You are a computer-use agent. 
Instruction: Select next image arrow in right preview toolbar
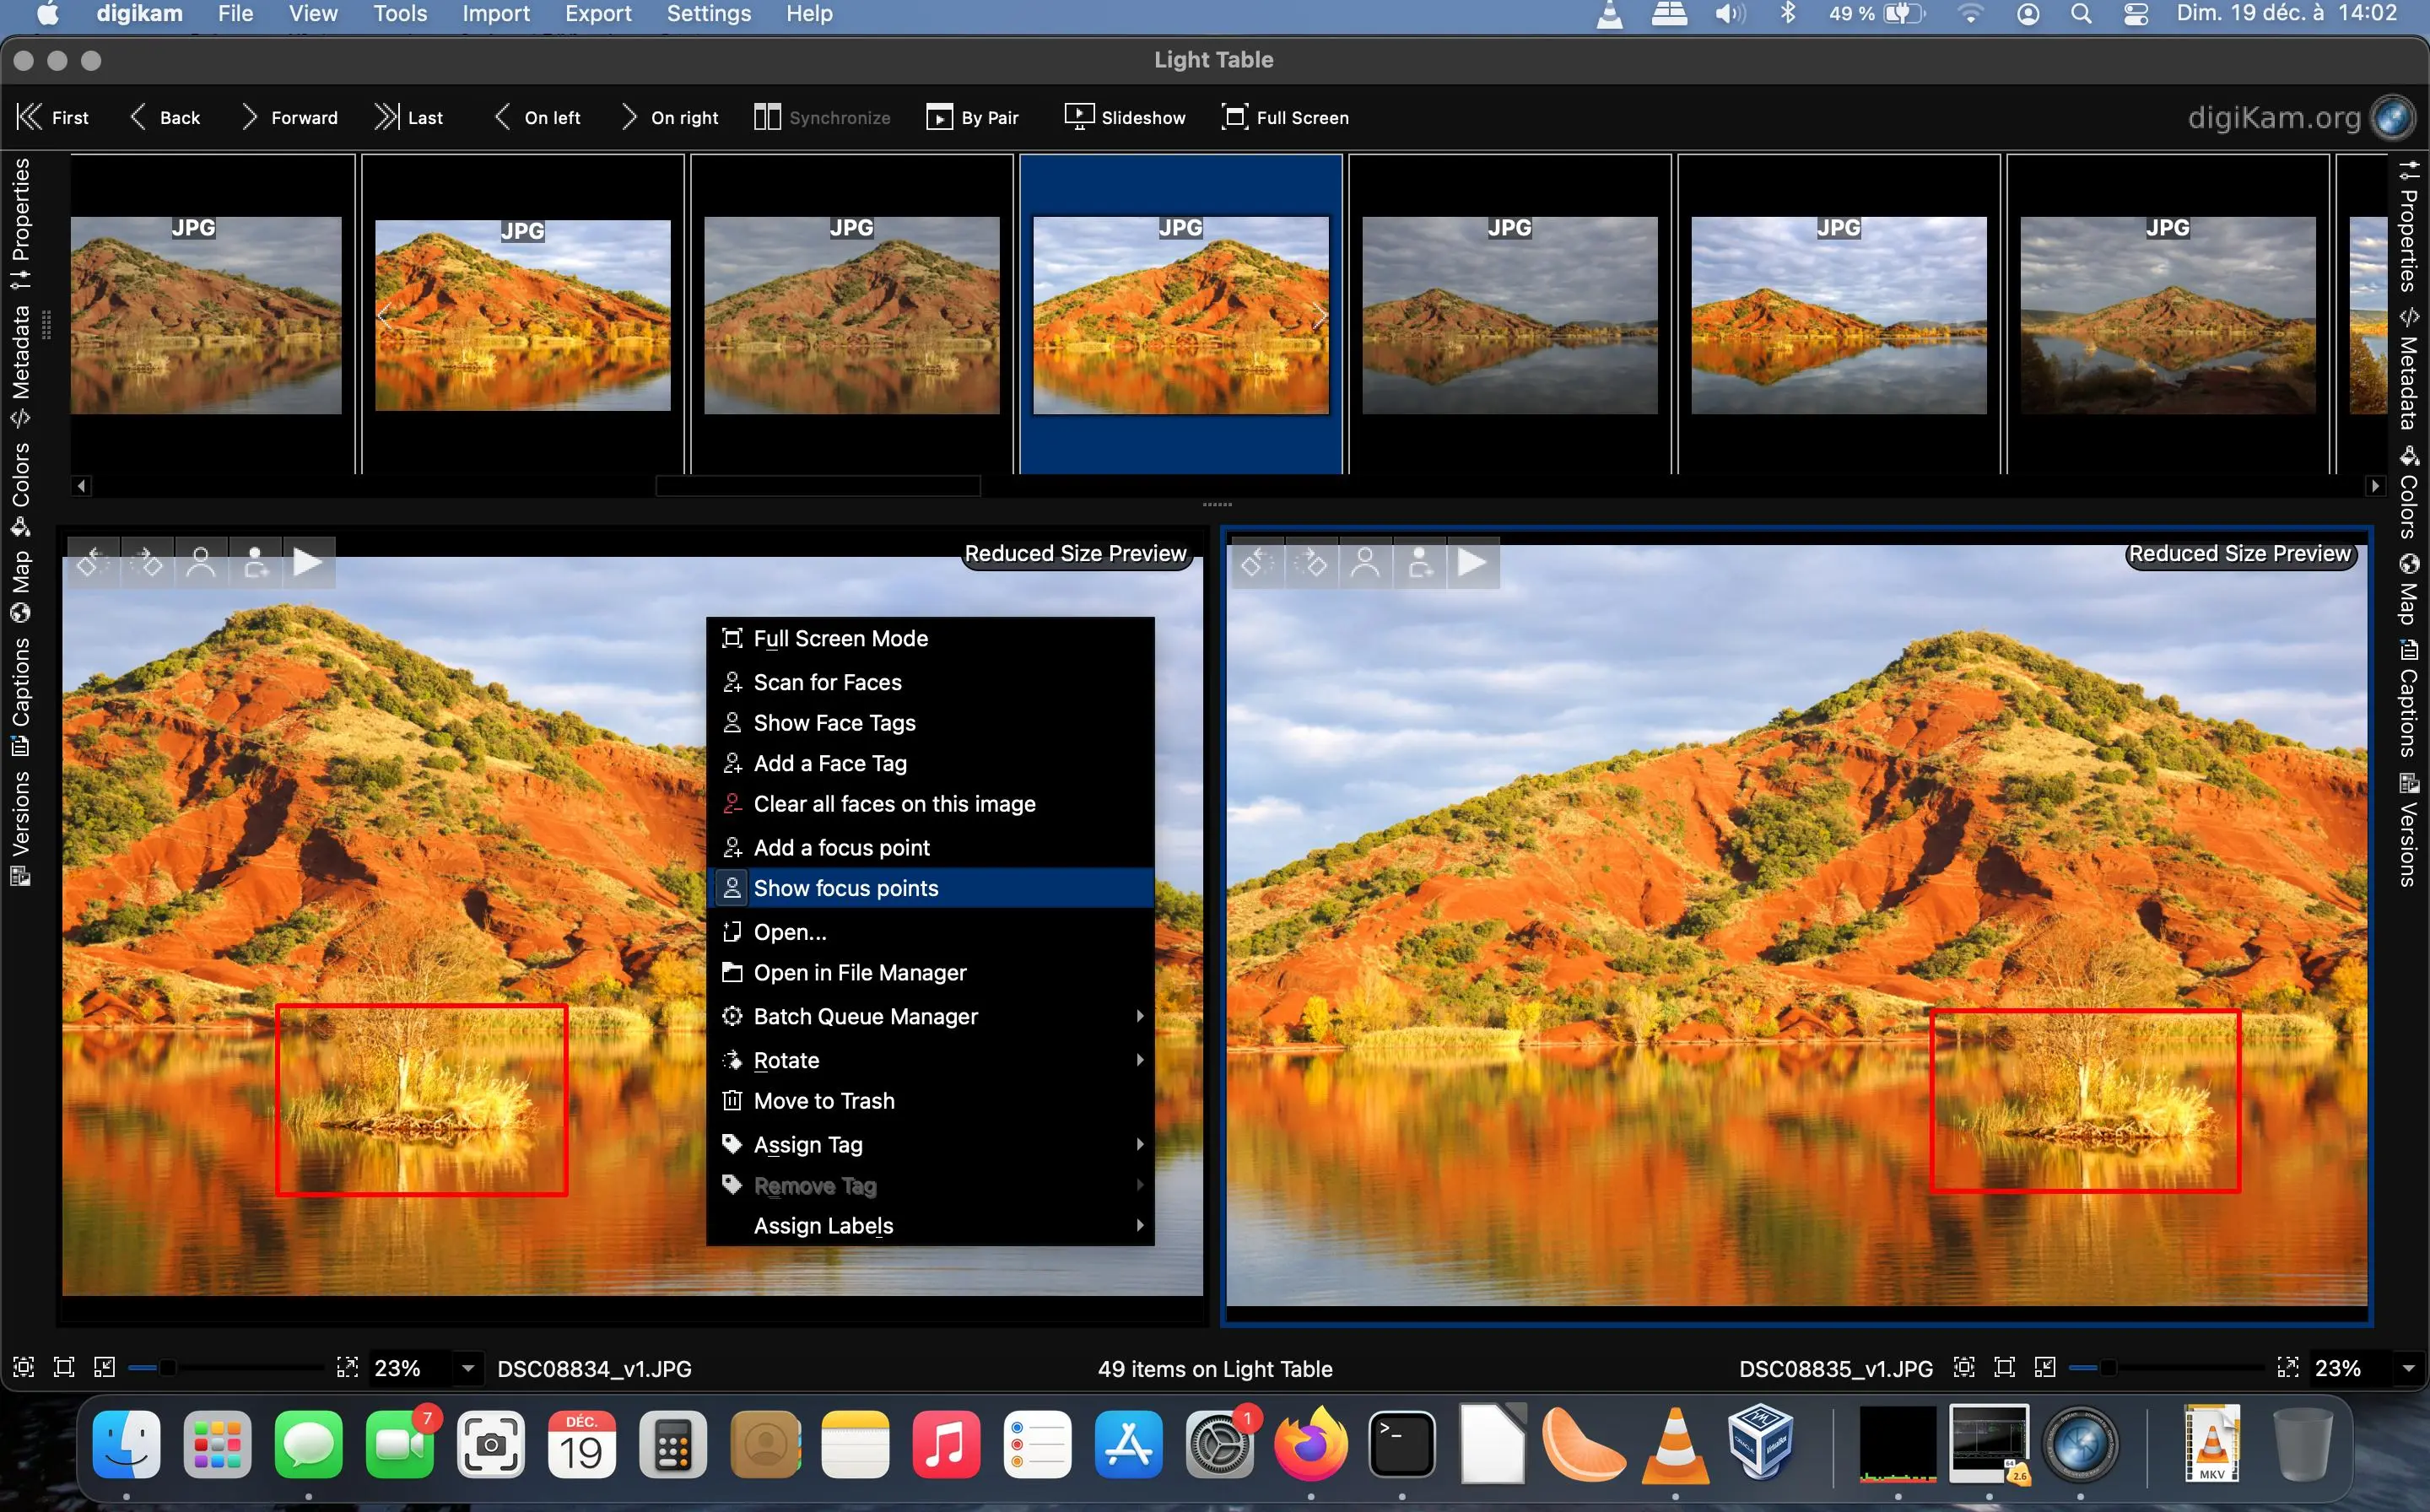[x=1313, y=562]
